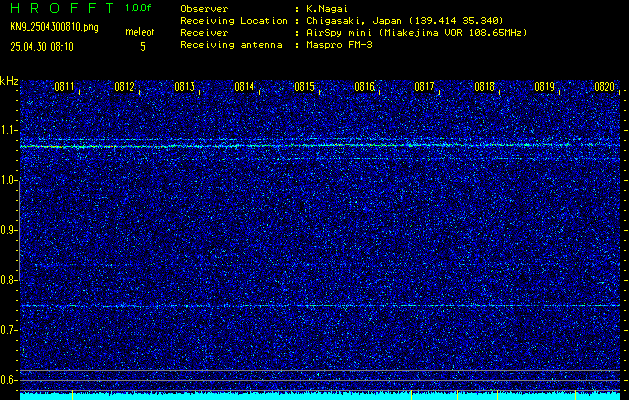Click the 0.8 kHz frequency axis label
Screen dimensions: 629x400
click(9, 280)
